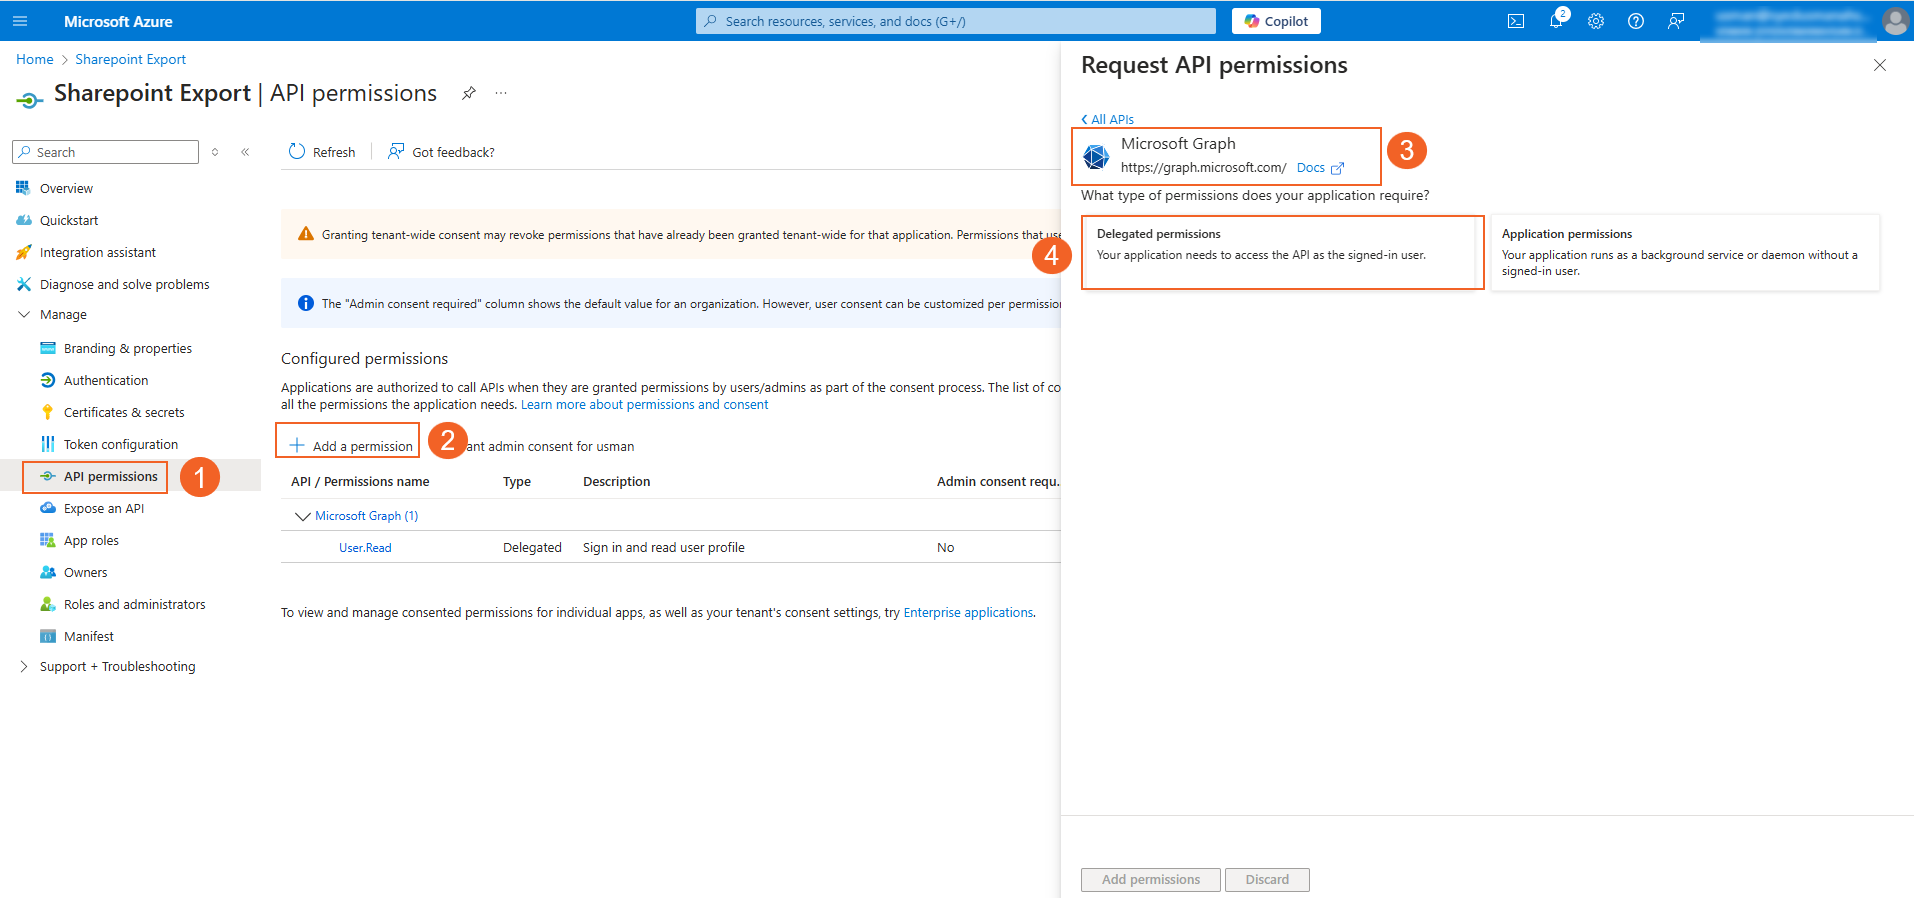The width and height of the screenshot is (1914, 898).
Task: Click the top search resources field
Action: pyautogui.click(x=955, y=21)
